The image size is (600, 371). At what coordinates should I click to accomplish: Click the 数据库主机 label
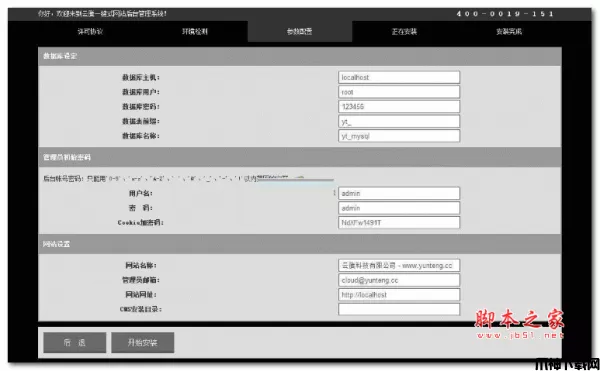141,78
